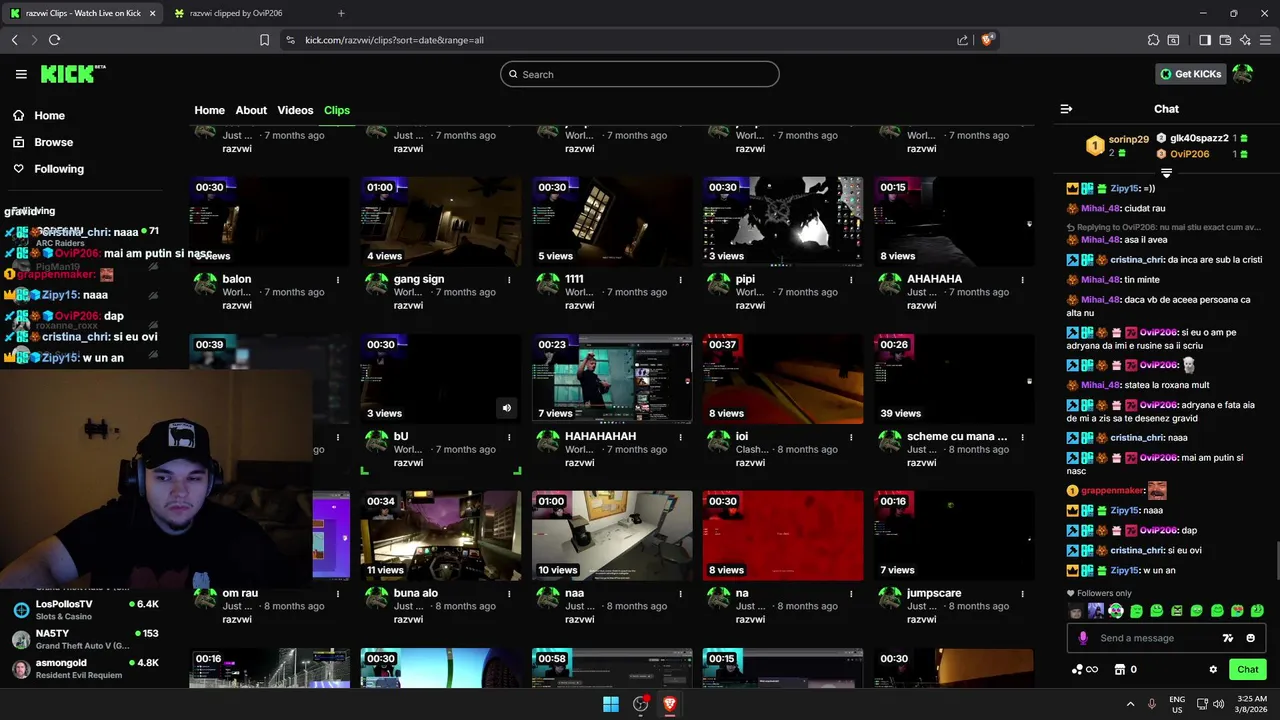This screenshot has height=720, width=1280.
Task: Go to Home in left sidebar
Action: point(40,115)
